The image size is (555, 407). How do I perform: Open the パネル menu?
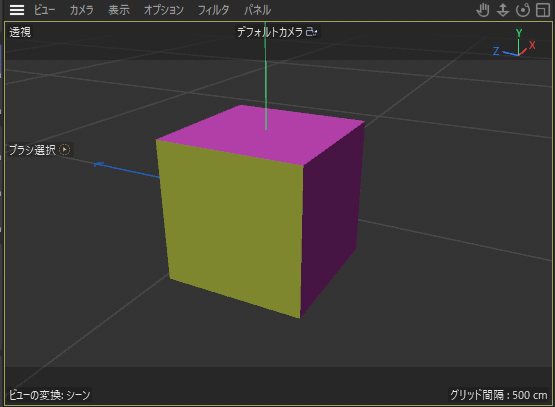pos(257,10)
